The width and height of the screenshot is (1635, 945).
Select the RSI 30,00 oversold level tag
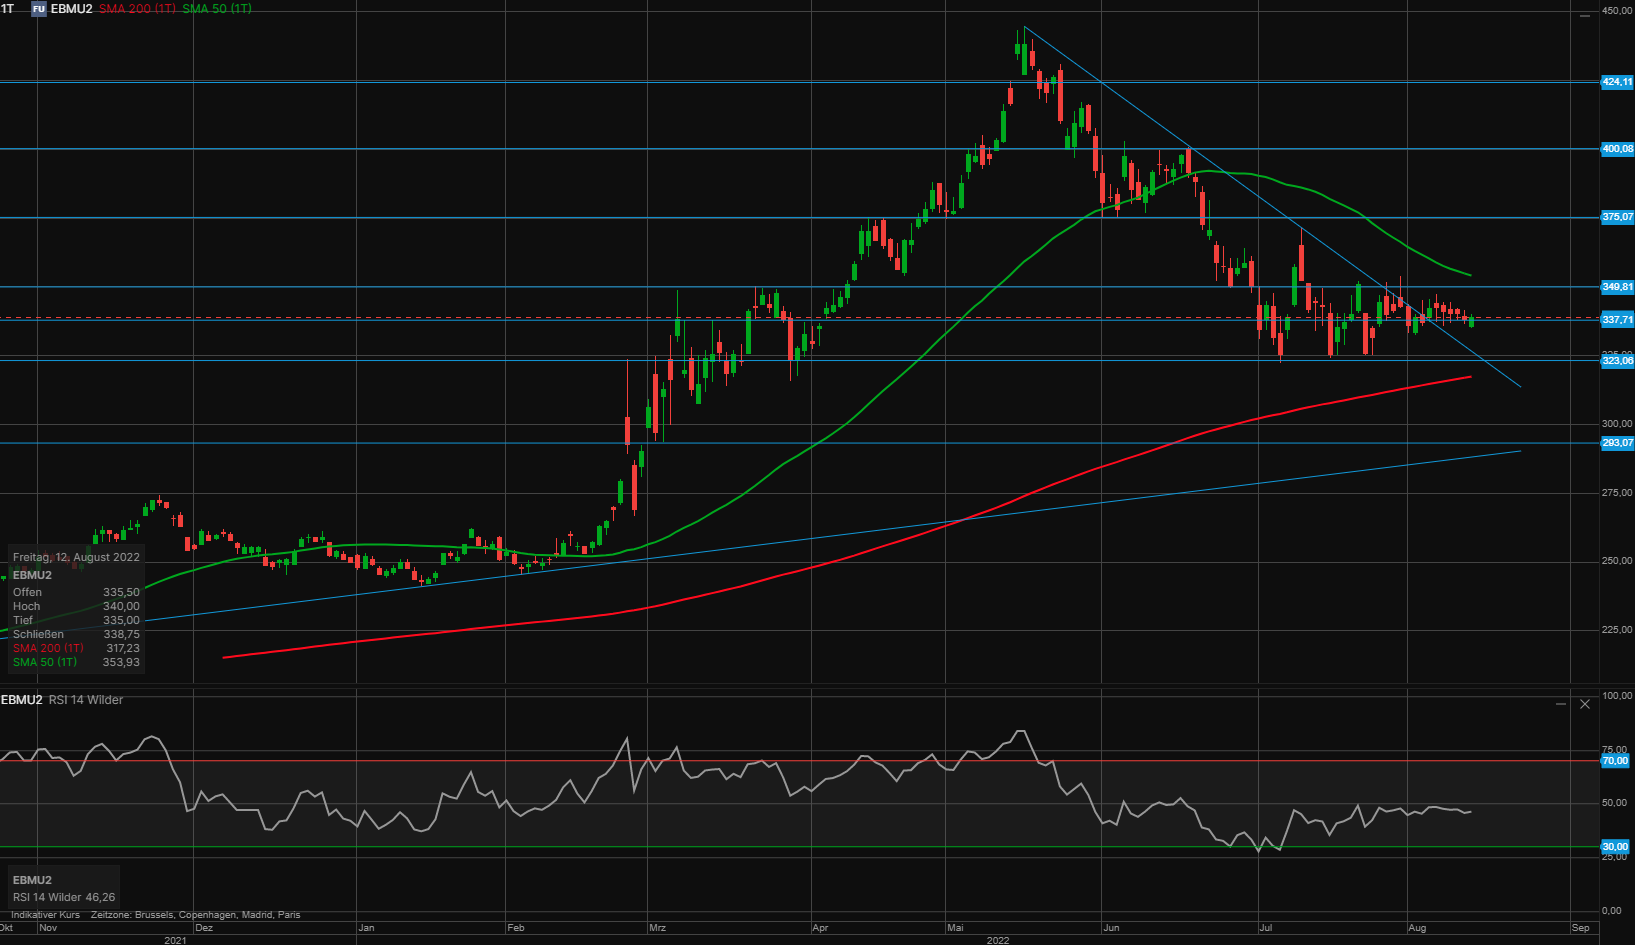click(1614, 847)
